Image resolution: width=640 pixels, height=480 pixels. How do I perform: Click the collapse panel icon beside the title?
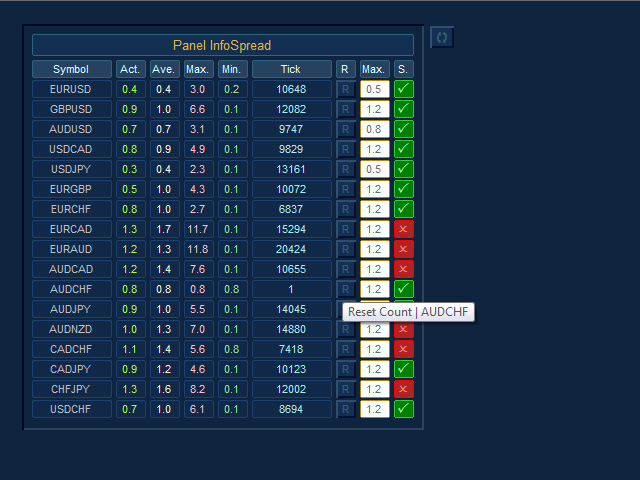[442, 37]
